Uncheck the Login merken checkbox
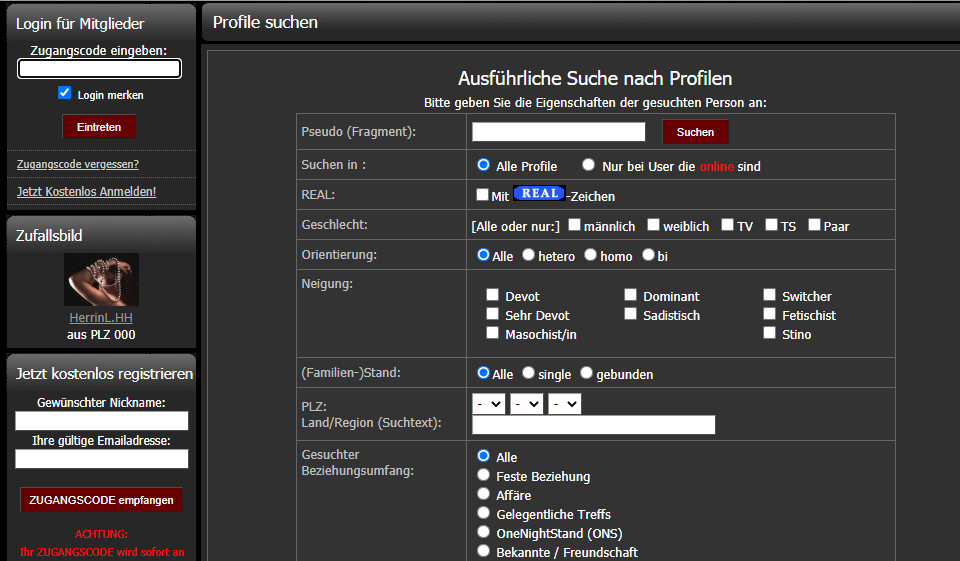Viewport: 960px width, 561px height. pos(65,93)
